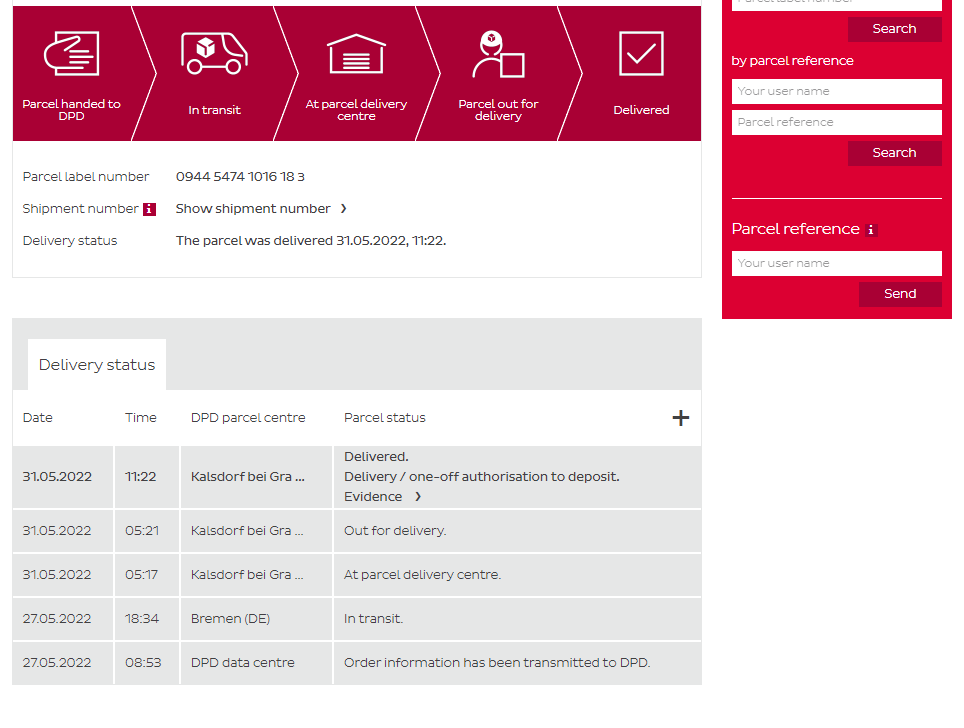Click the parcel label number 0944 5474 1016 18 3
This screenshot has height=728, width=964.
coord(240,177)
